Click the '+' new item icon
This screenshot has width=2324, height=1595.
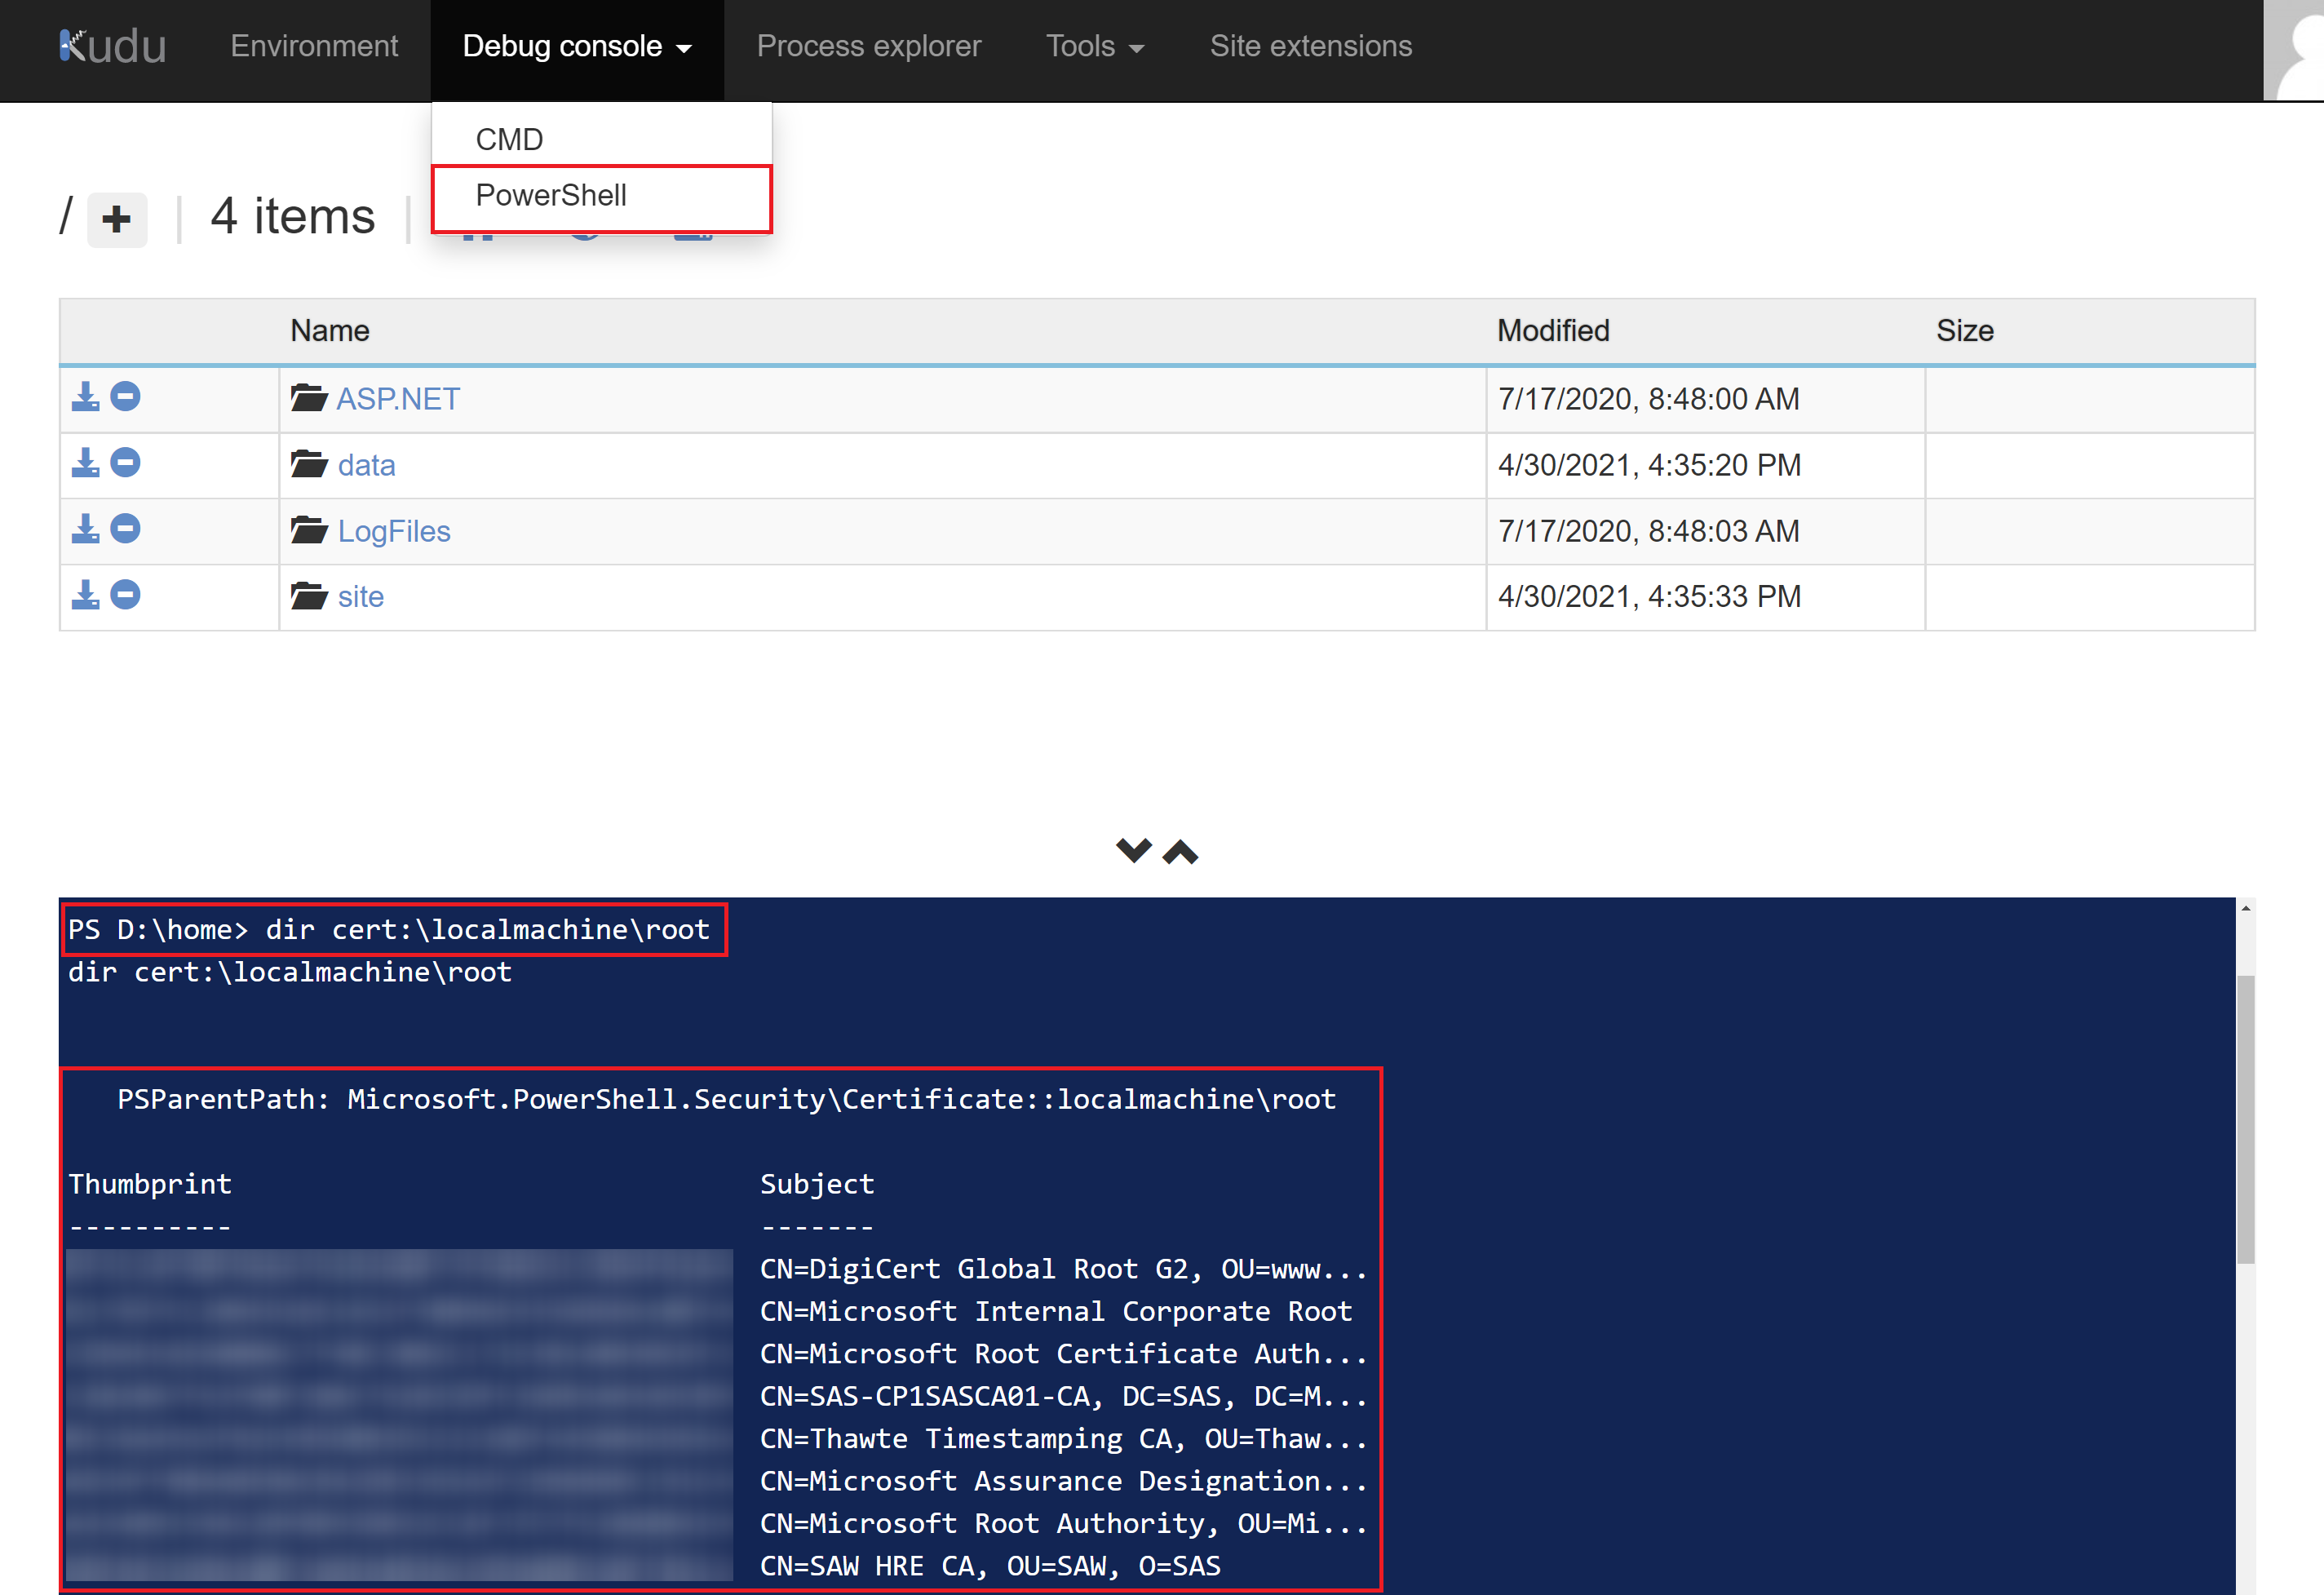(117, 219)
